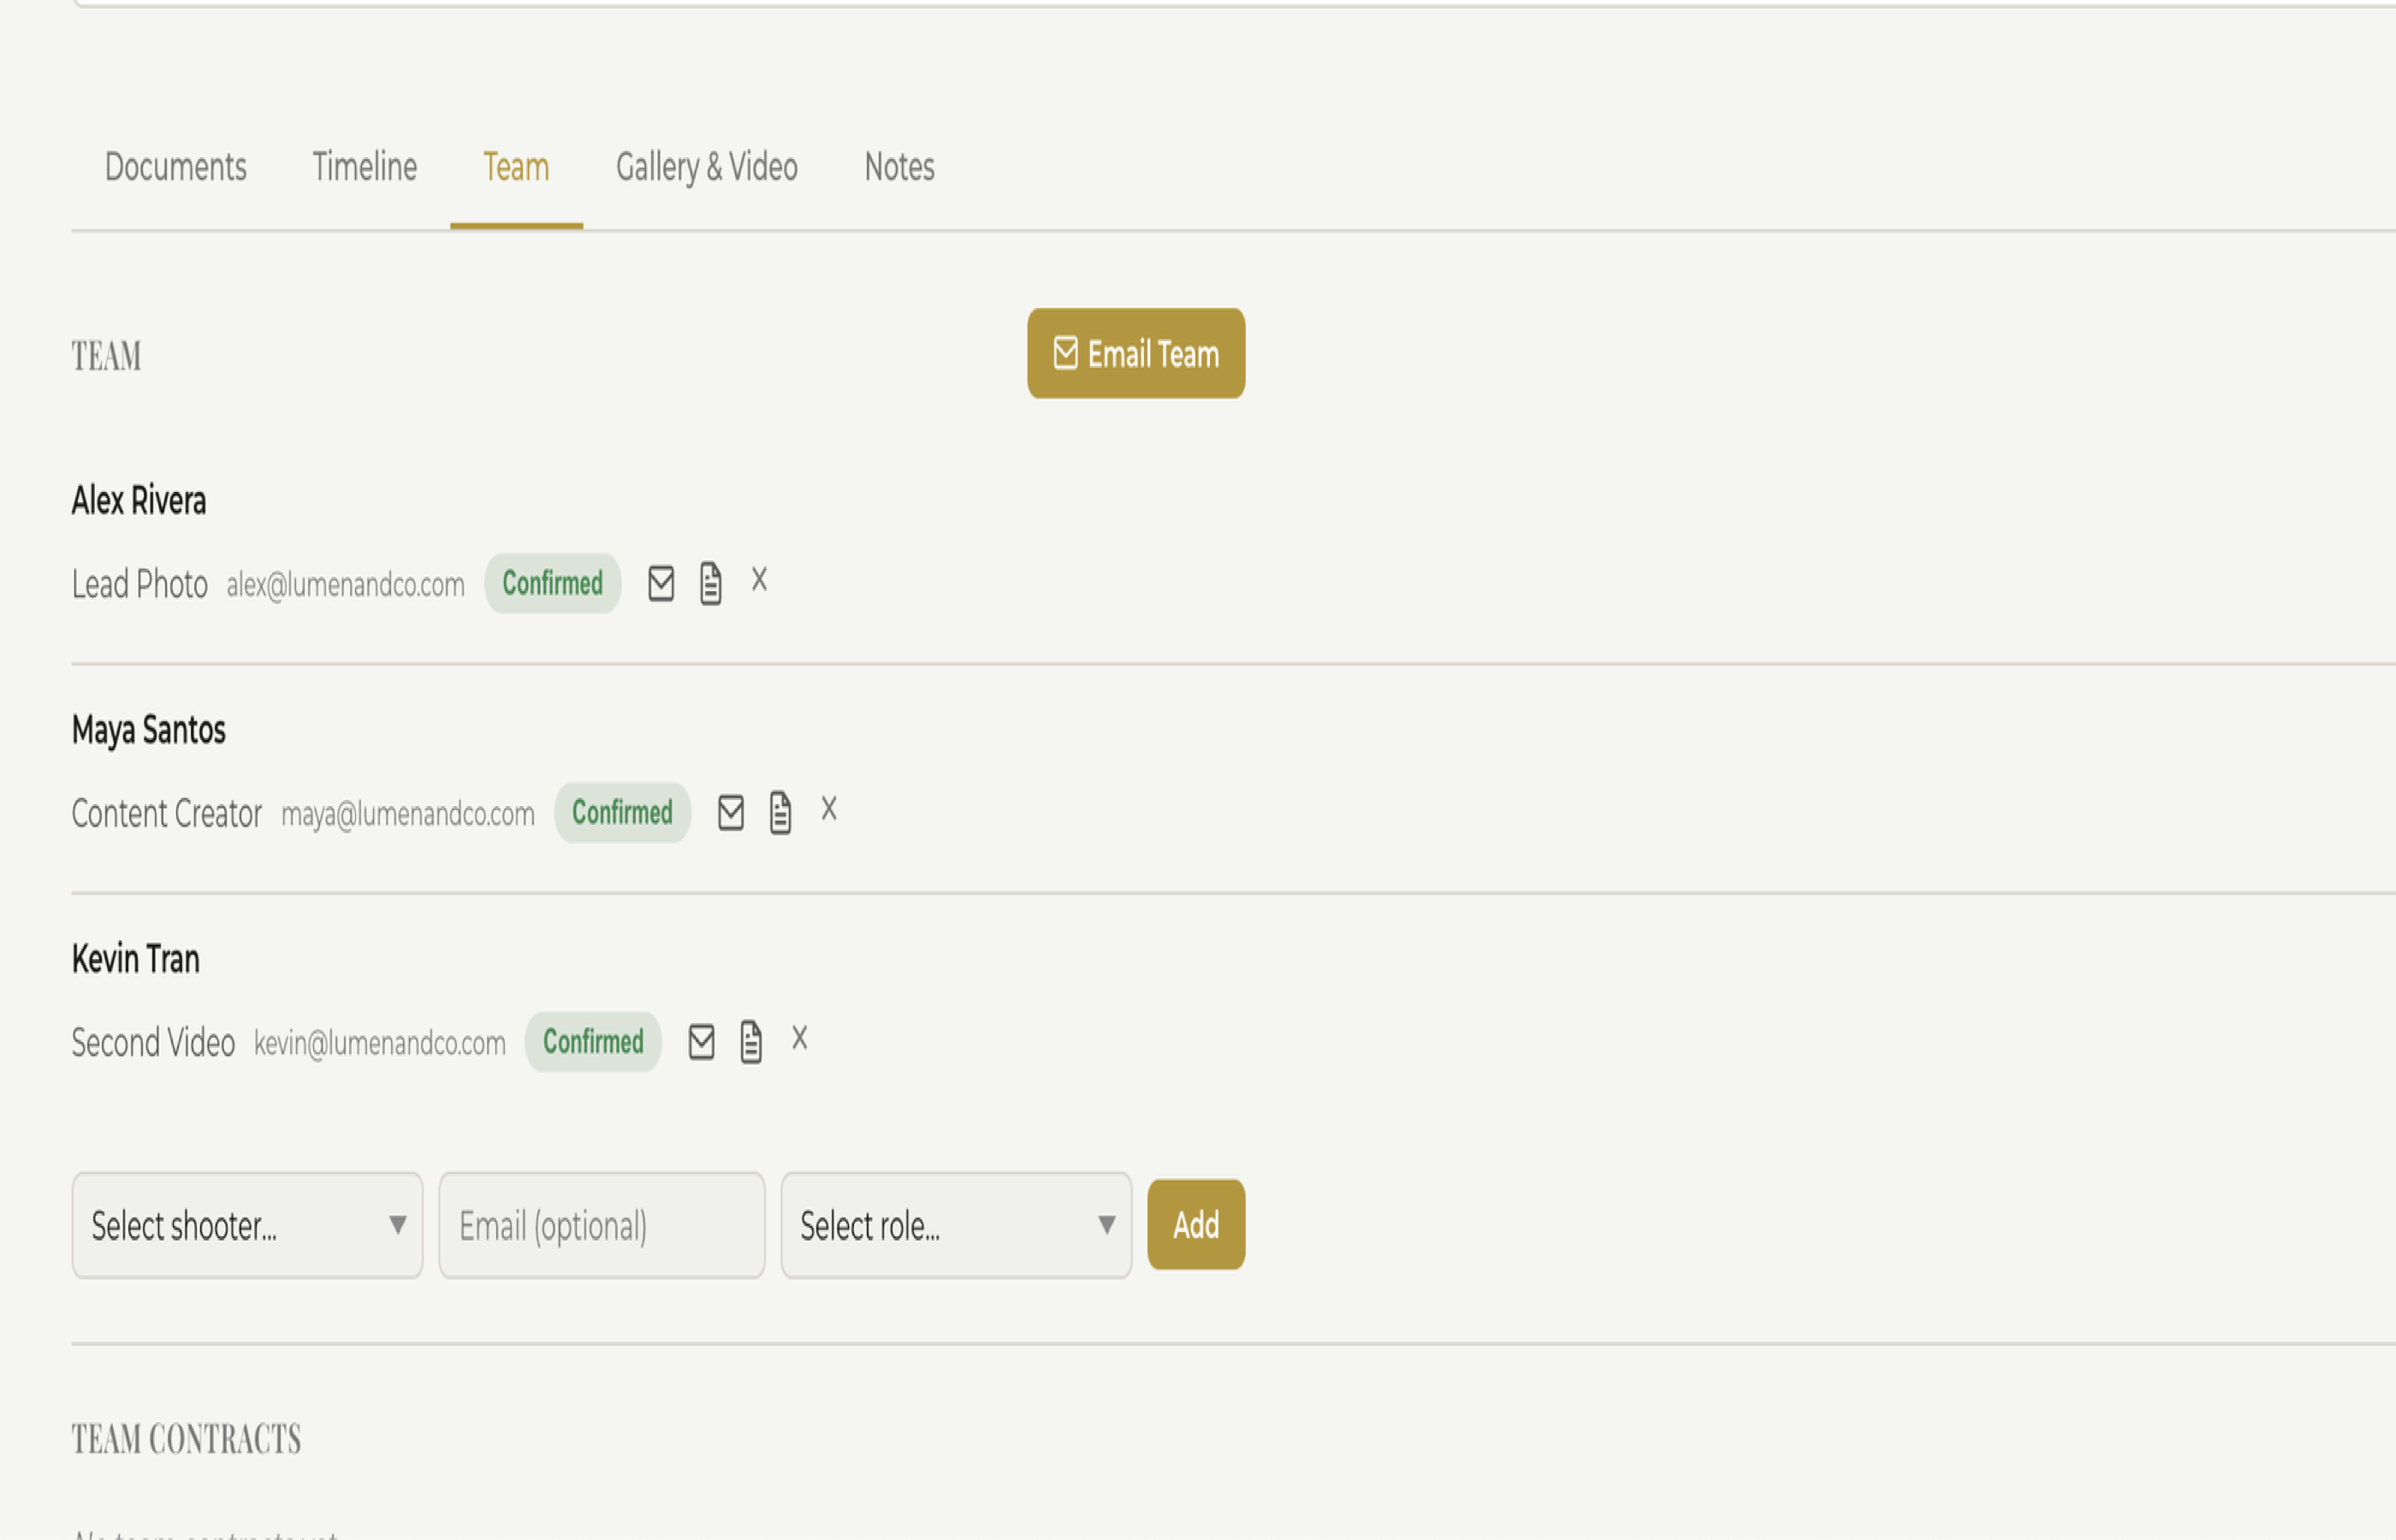
Task: Open the Gallery & Video tab
Action: [706, 167]
